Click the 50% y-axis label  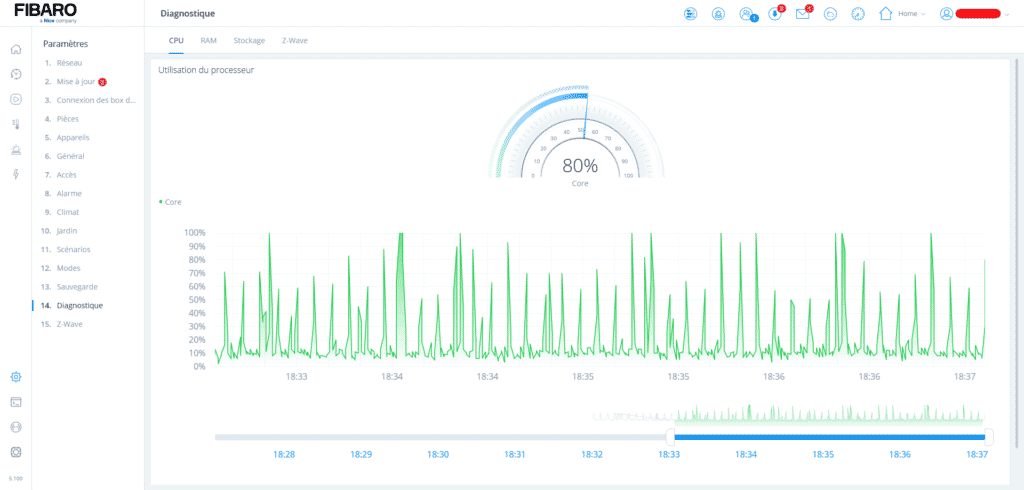197,300
